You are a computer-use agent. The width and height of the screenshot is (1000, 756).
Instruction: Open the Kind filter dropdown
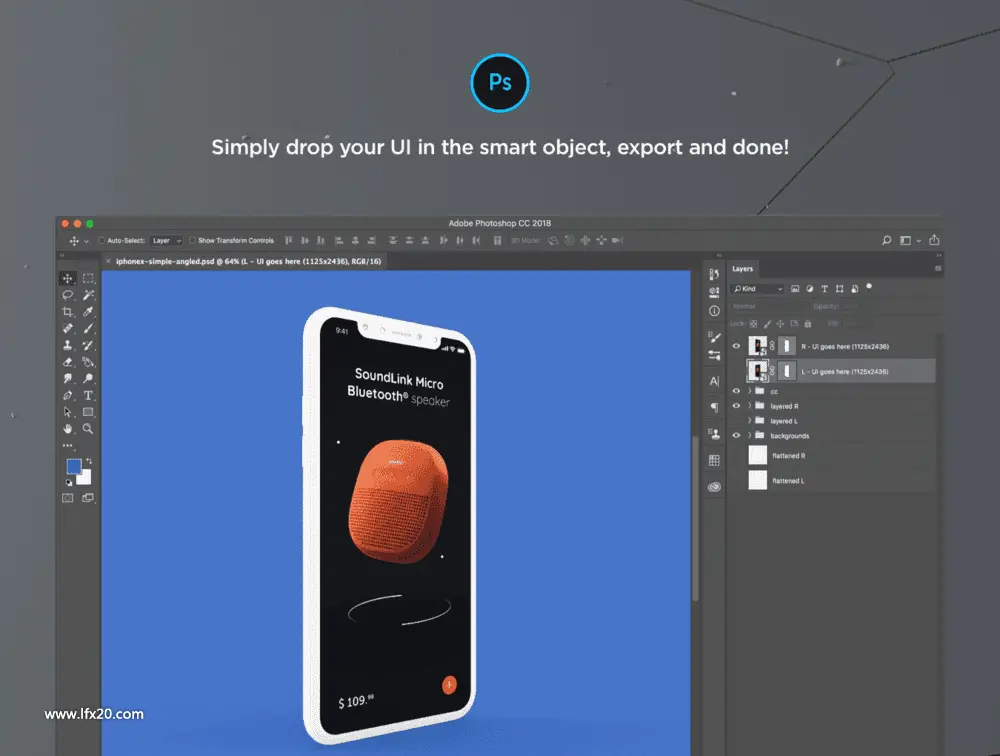(758, 289)
